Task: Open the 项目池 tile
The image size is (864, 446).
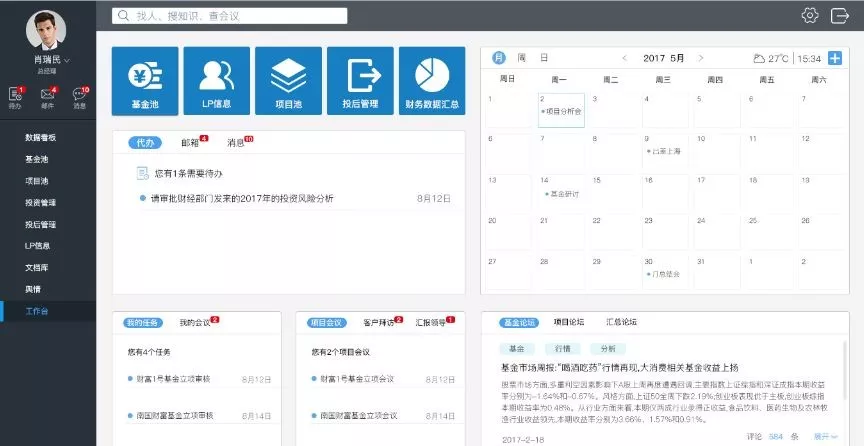Action: click(288, 81)
